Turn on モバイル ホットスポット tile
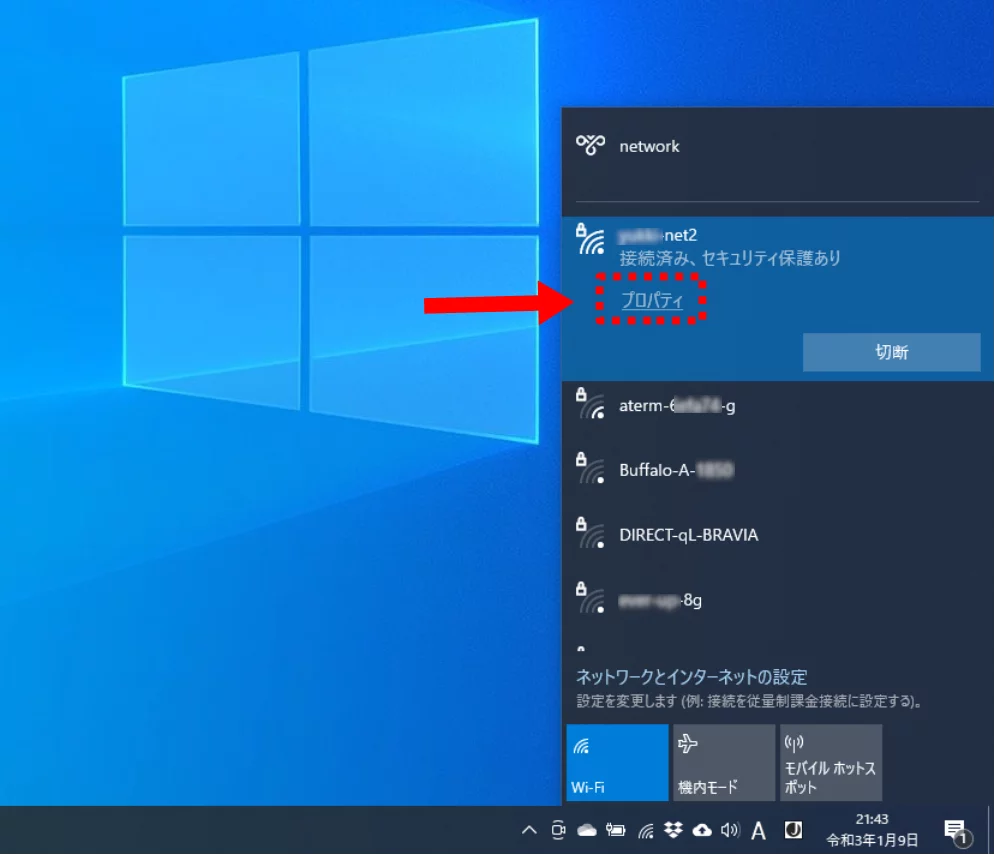Viewport: 996px width, 855px height. point(830,763)
